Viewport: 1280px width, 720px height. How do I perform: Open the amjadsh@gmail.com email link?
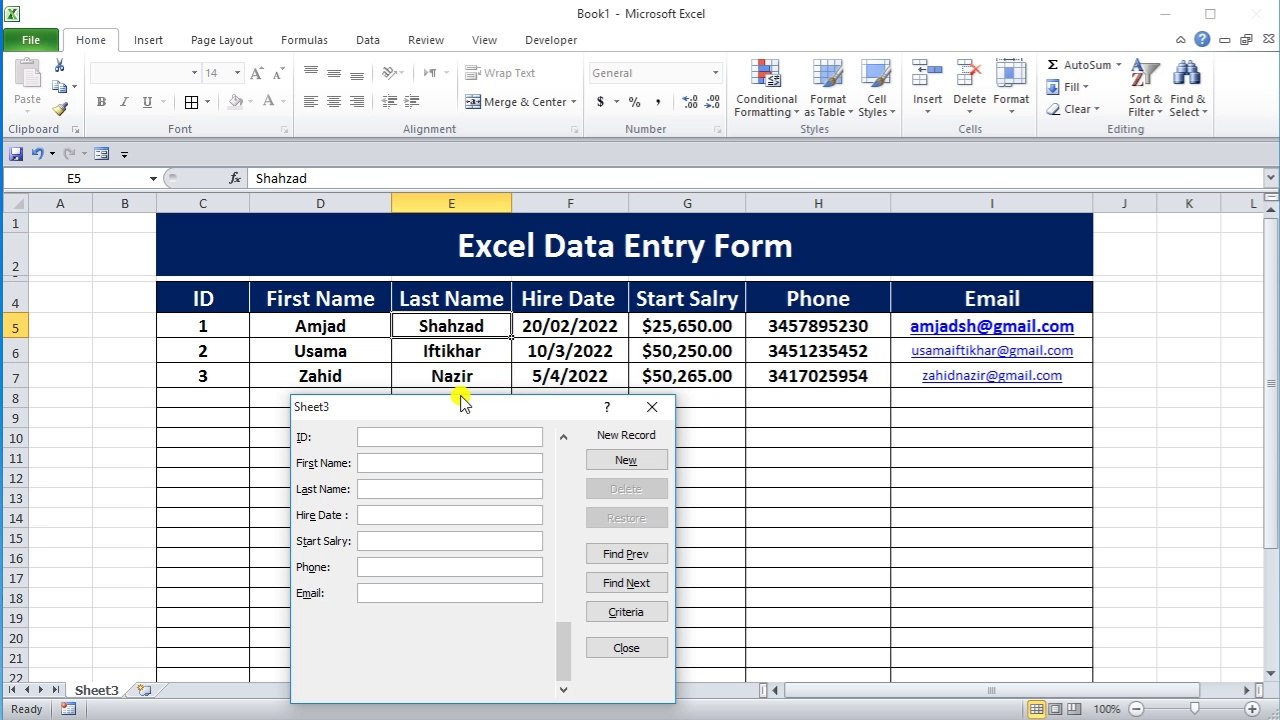point(991,326)
